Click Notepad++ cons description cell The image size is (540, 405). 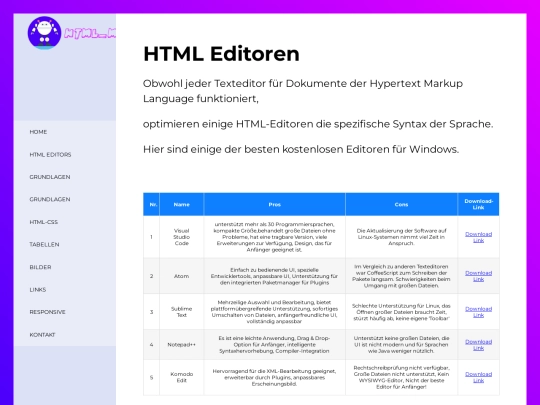pyautogui.click(x=402, y=344)
